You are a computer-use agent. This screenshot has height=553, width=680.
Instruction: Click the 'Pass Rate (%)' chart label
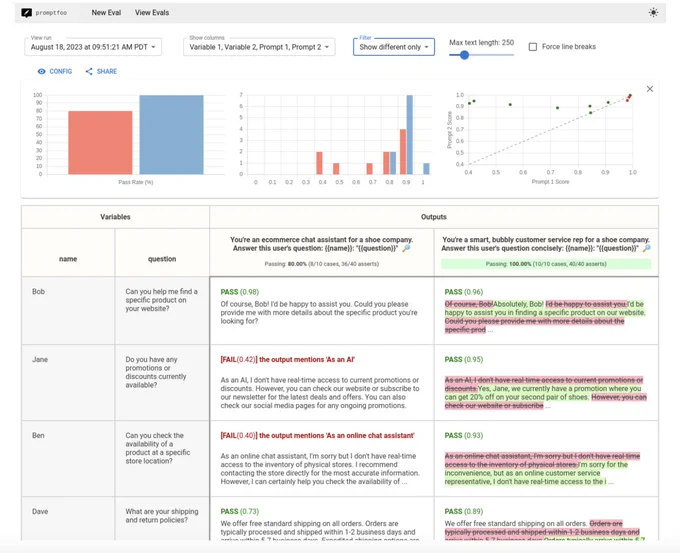[136, 182]
